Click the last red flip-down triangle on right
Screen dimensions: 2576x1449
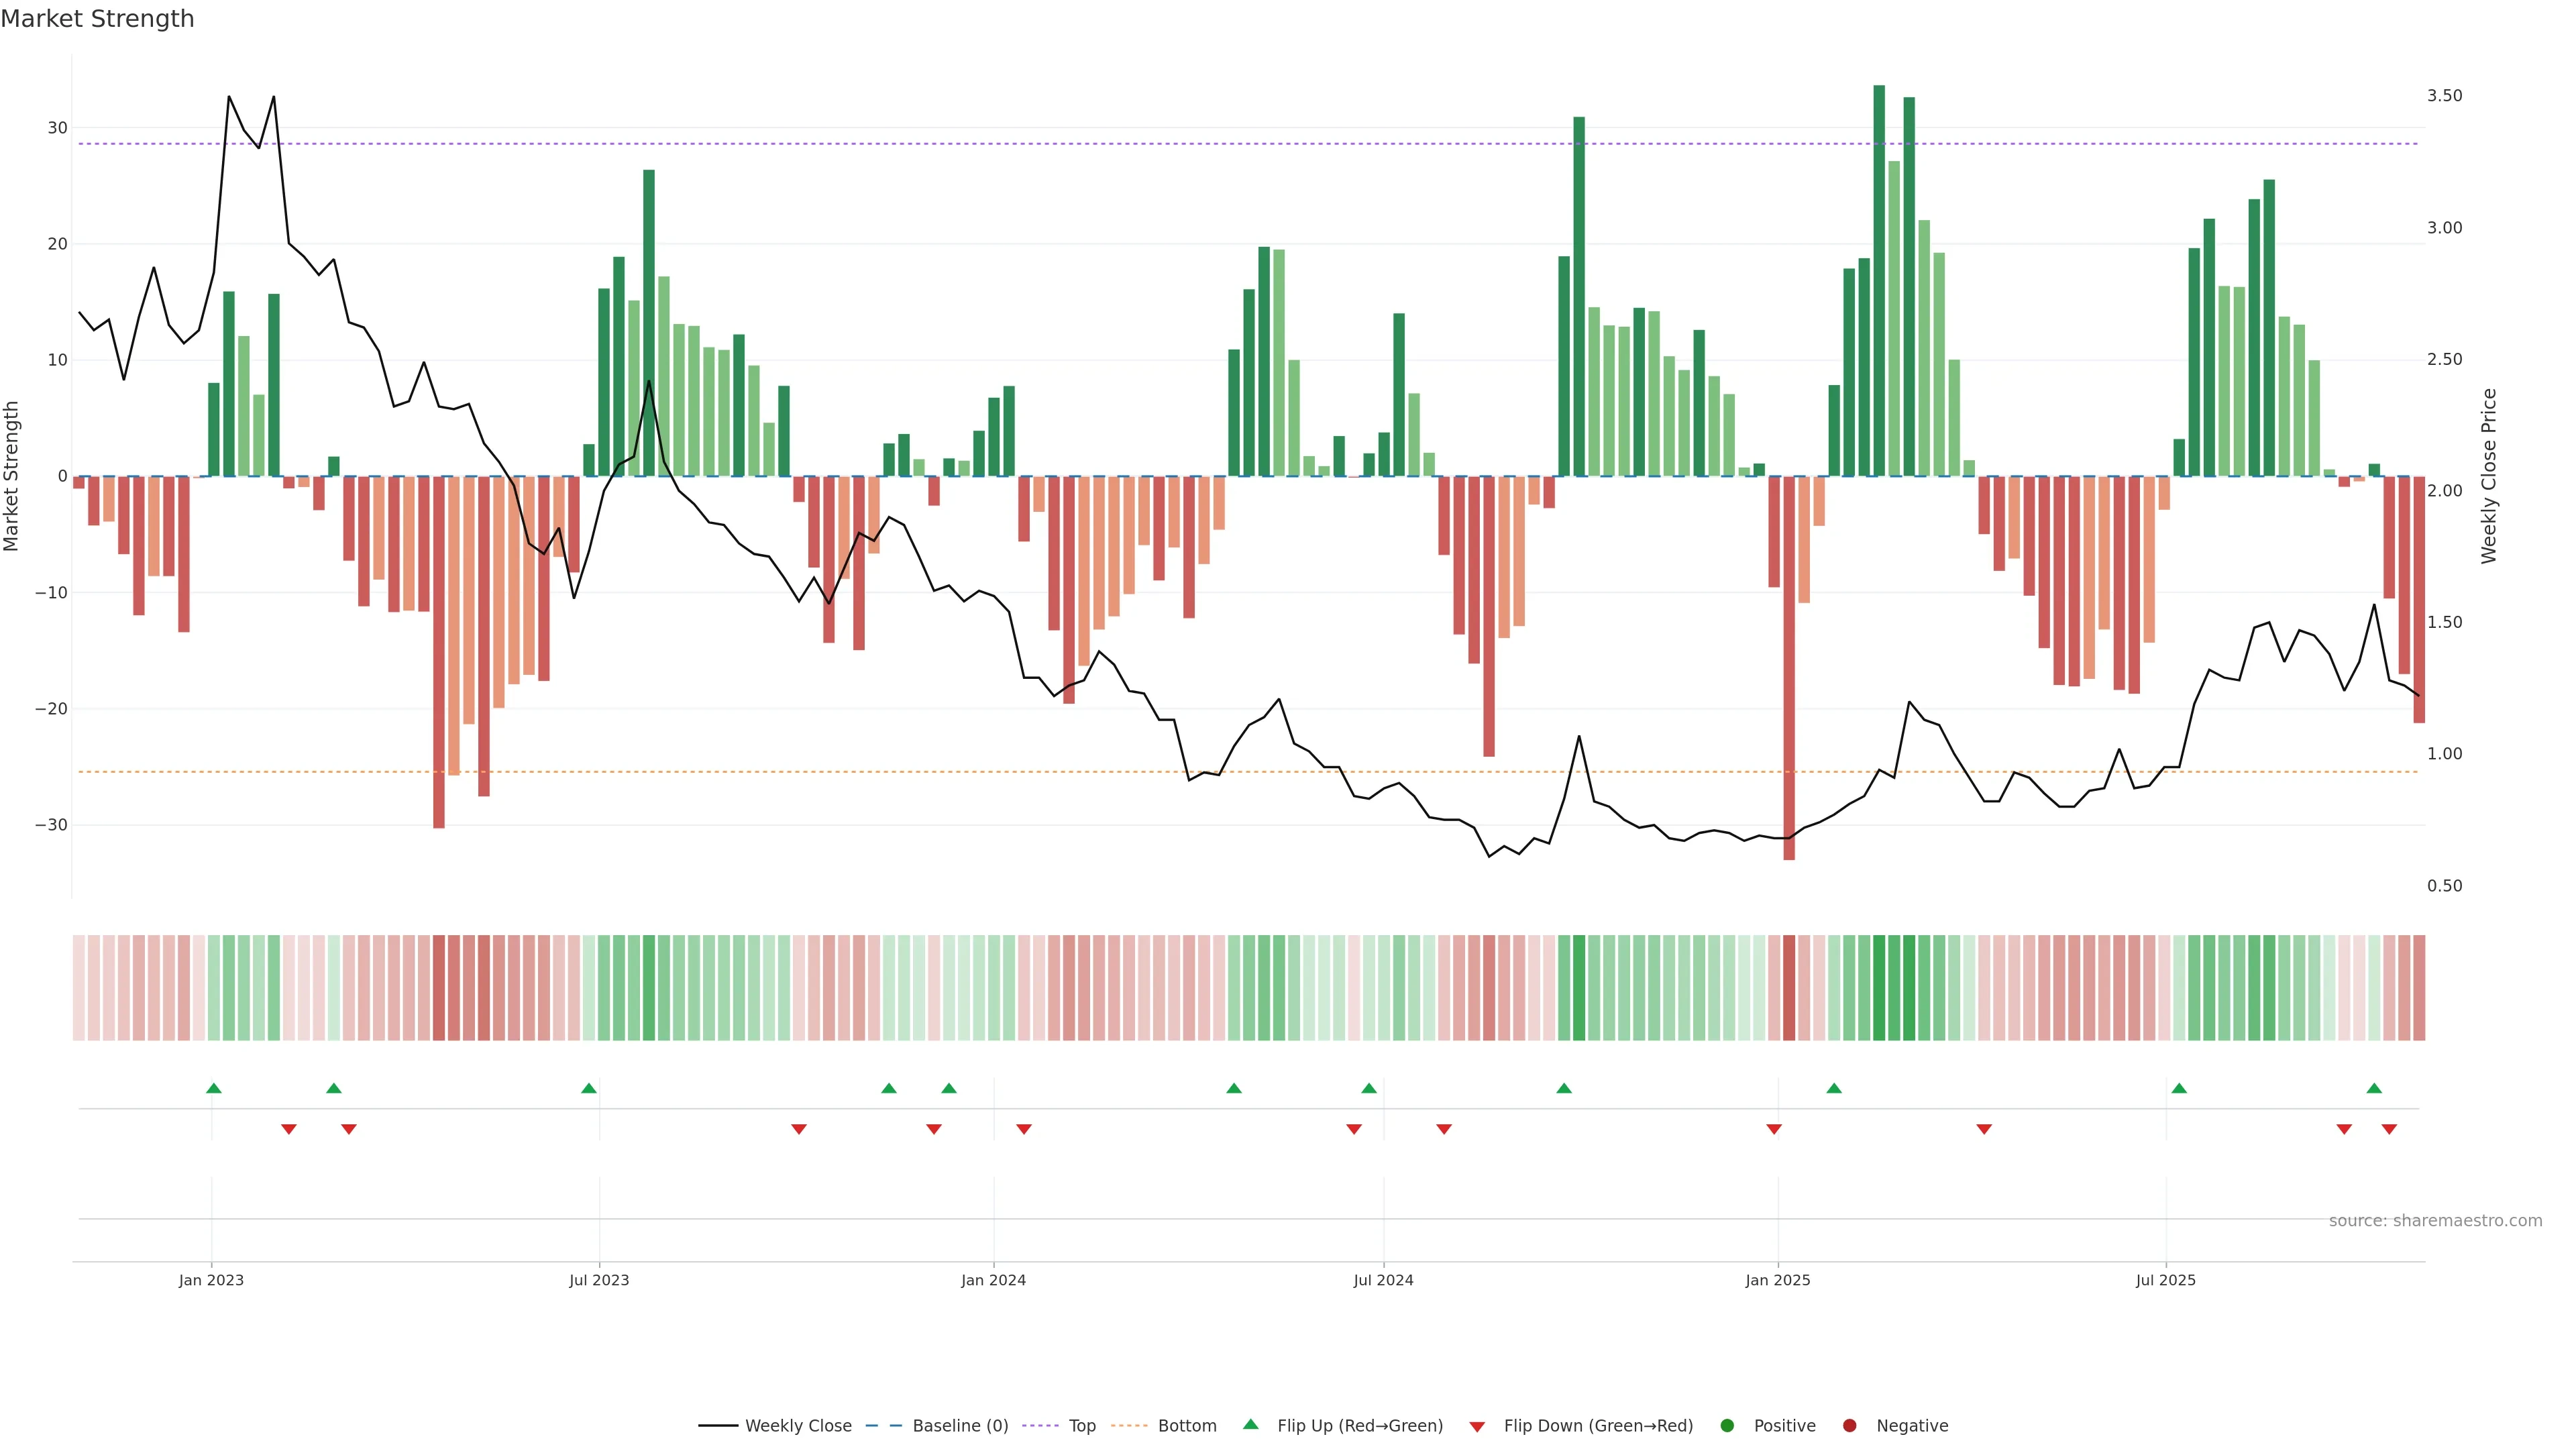pos(2389,1129)
